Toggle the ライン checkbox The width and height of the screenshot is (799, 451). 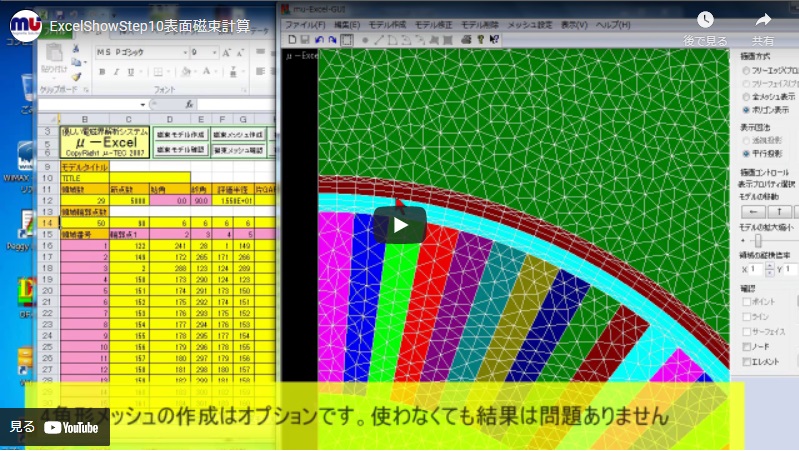pyautogui.click(x=747, y=316)
